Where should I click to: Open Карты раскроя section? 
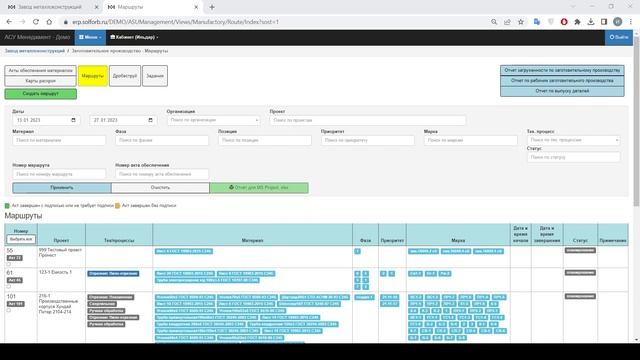(x=40, y=81)
